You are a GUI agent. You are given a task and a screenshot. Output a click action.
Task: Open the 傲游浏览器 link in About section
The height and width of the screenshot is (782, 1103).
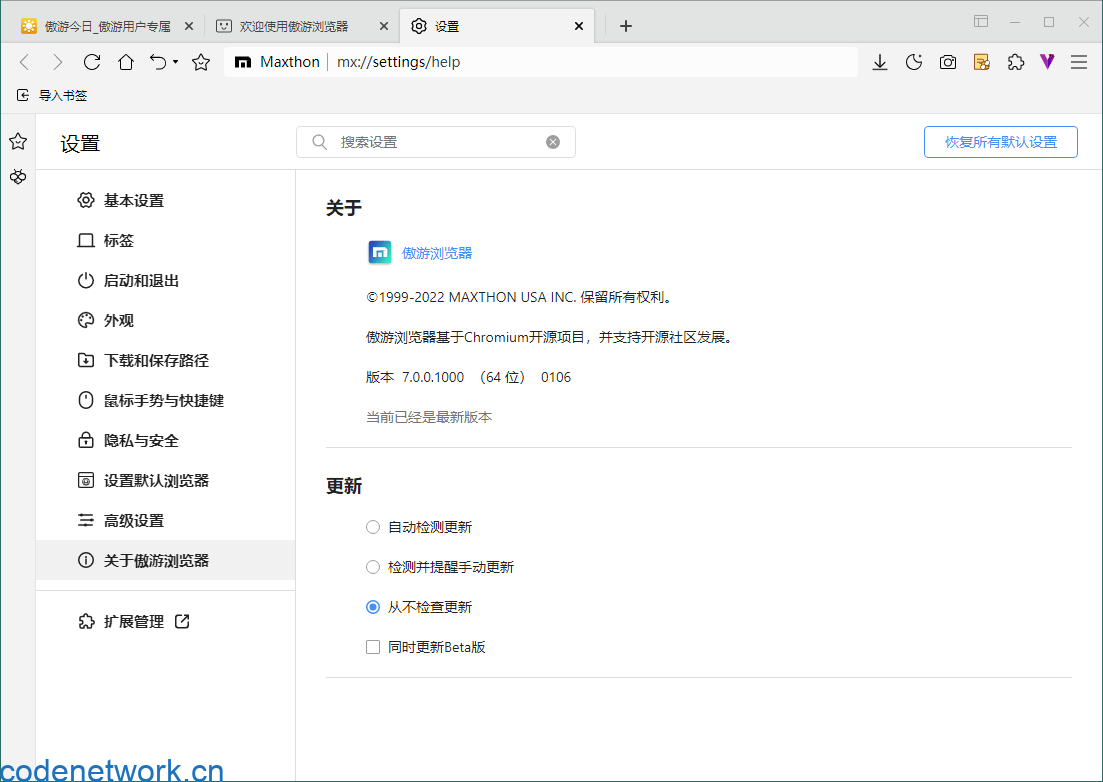437,253
